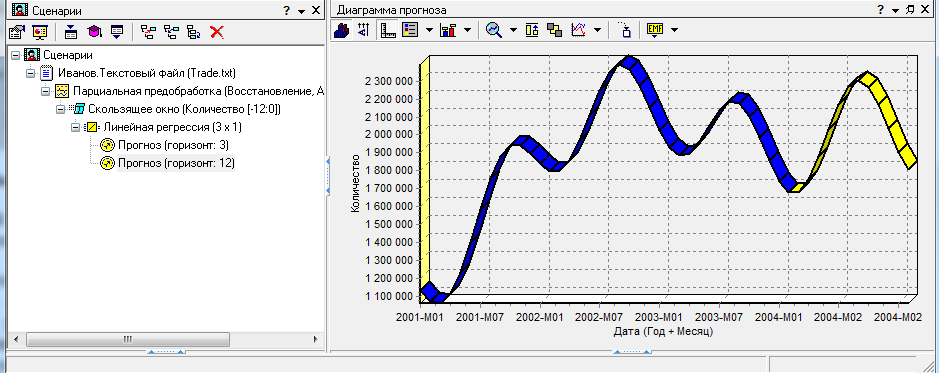Click the rotated axis labels icon
The height and width of the screenshot is (373, 939).
pyautogui.click(x=364, y=30)
